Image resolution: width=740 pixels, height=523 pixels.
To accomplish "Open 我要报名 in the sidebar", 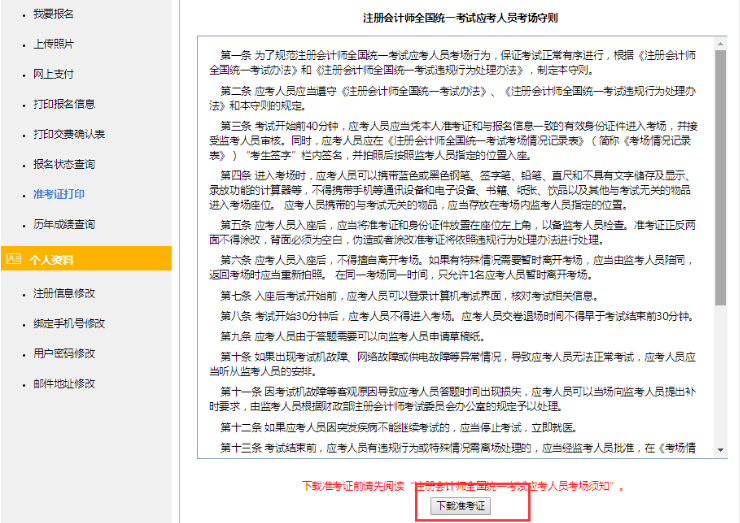I will 53,14.
